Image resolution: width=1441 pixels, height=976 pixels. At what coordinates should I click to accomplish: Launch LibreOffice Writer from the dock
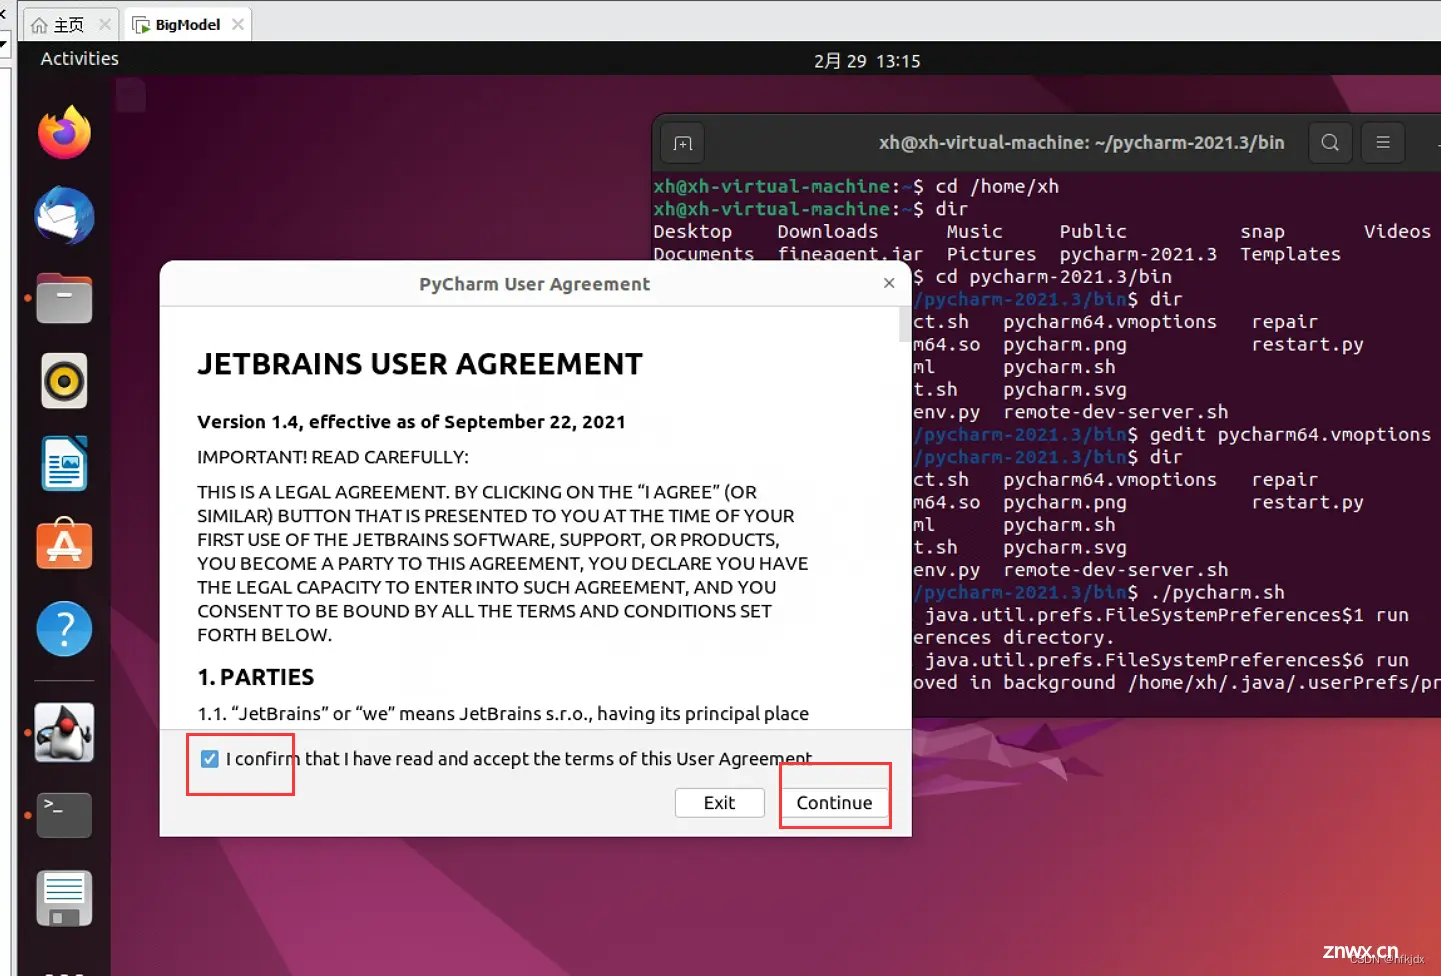point(64,463)
